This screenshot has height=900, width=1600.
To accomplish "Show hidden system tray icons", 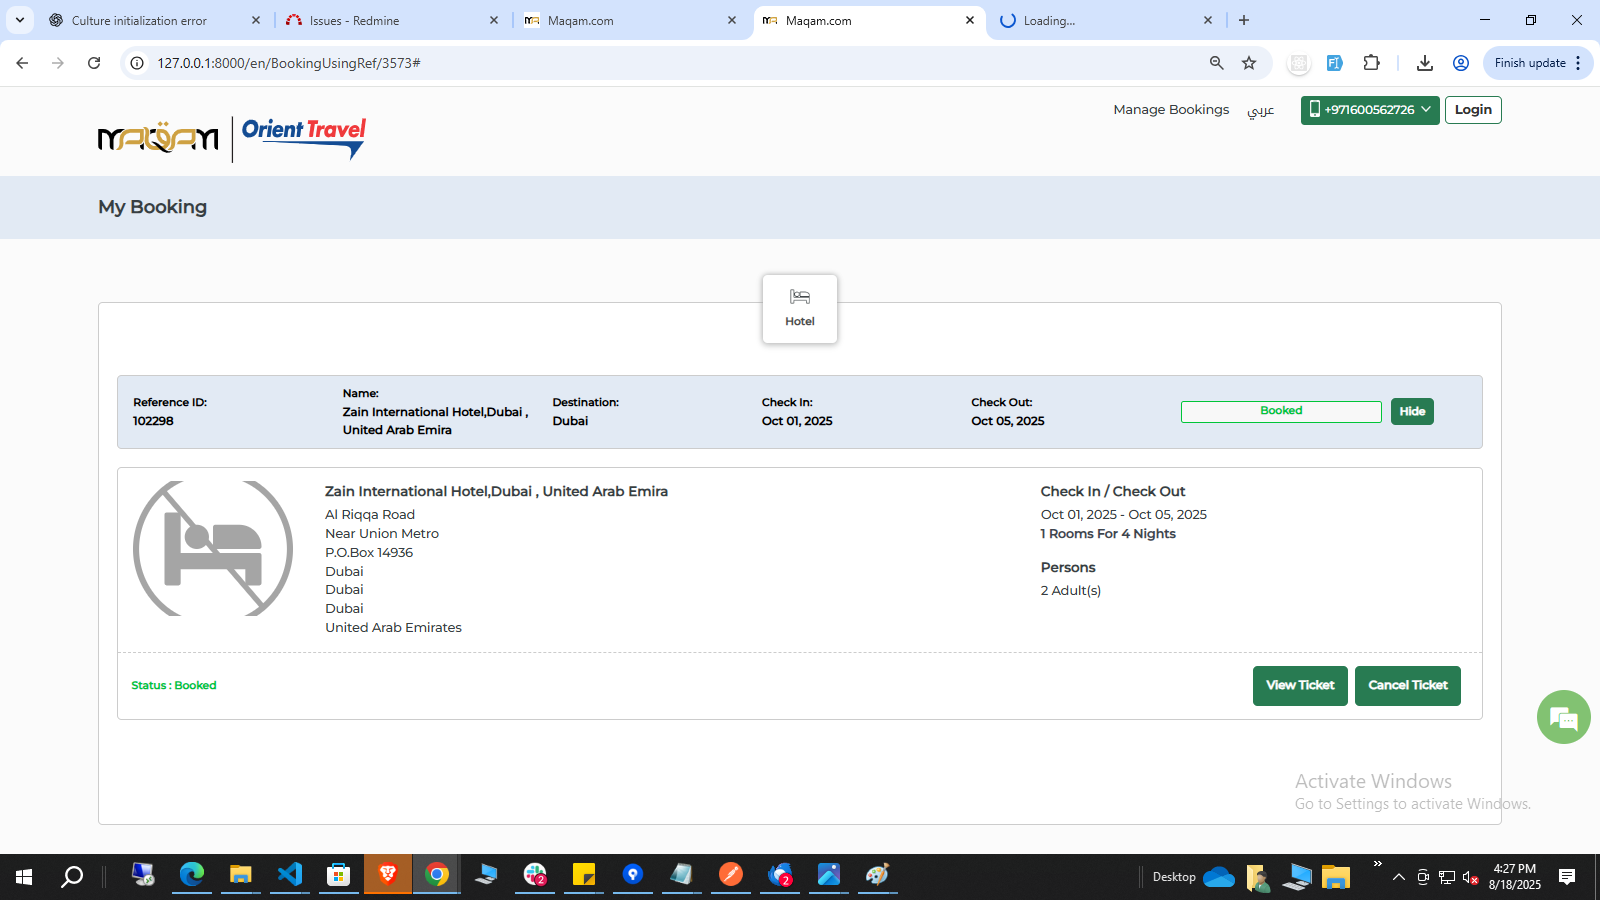I will [x=1398, y=877].
